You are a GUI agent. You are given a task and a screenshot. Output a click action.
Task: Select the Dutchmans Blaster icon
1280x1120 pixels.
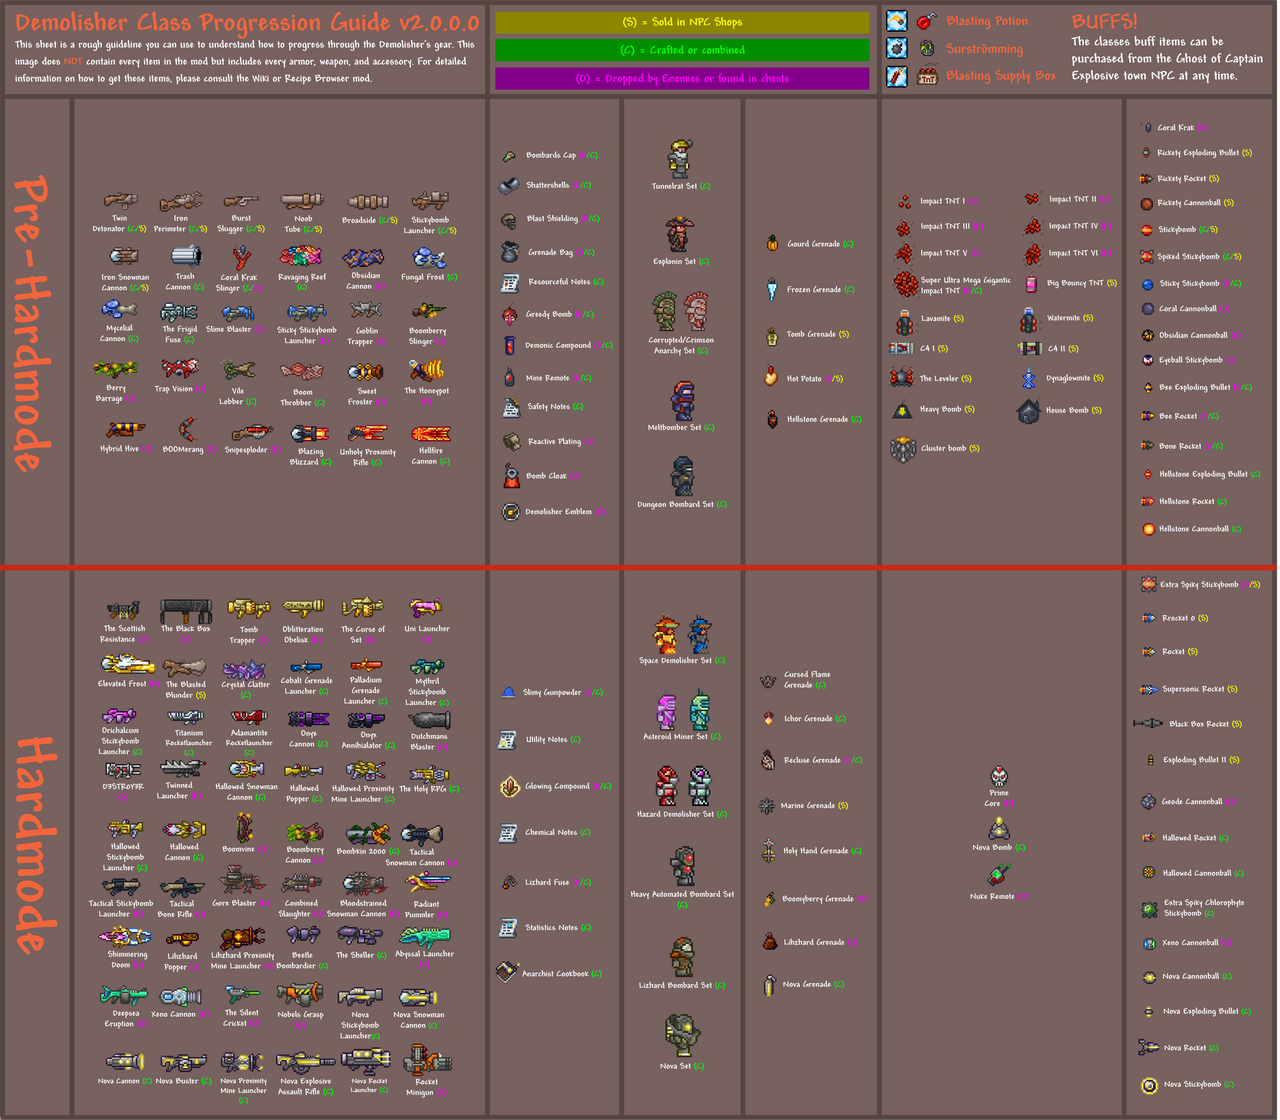coord(429,720)
